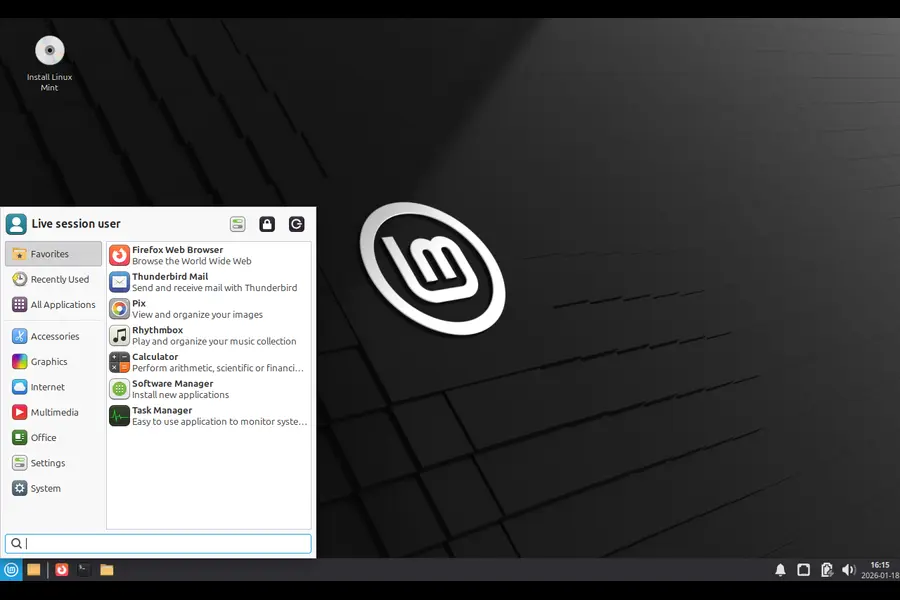Click the logout icon in the menu
The width and height of the screenshot is (900, 600).
[x=296, y=224]
